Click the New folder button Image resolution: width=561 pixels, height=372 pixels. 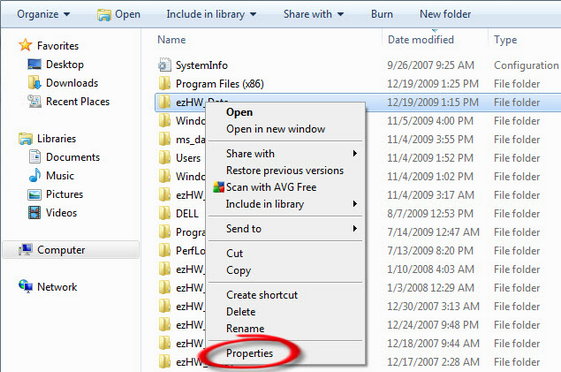445,14
